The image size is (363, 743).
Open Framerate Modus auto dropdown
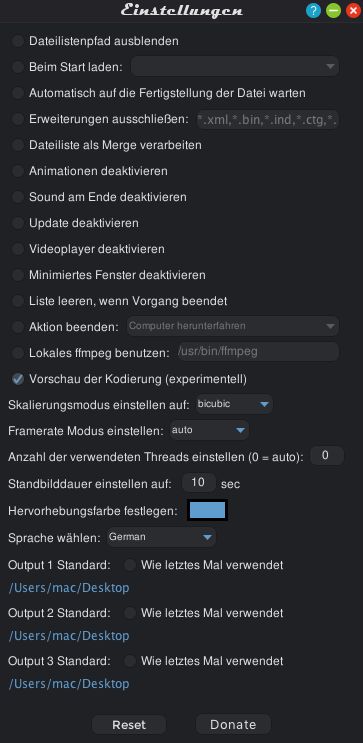[209, 430]
